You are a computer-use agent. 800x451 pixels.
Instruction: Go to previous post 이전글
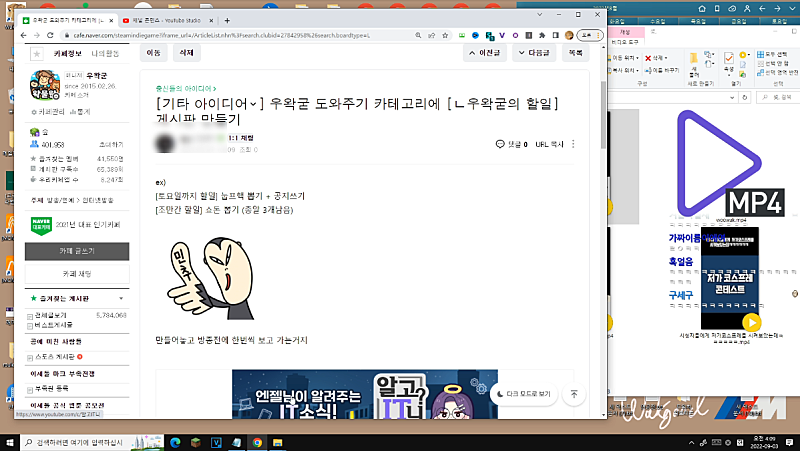(485, 53)
